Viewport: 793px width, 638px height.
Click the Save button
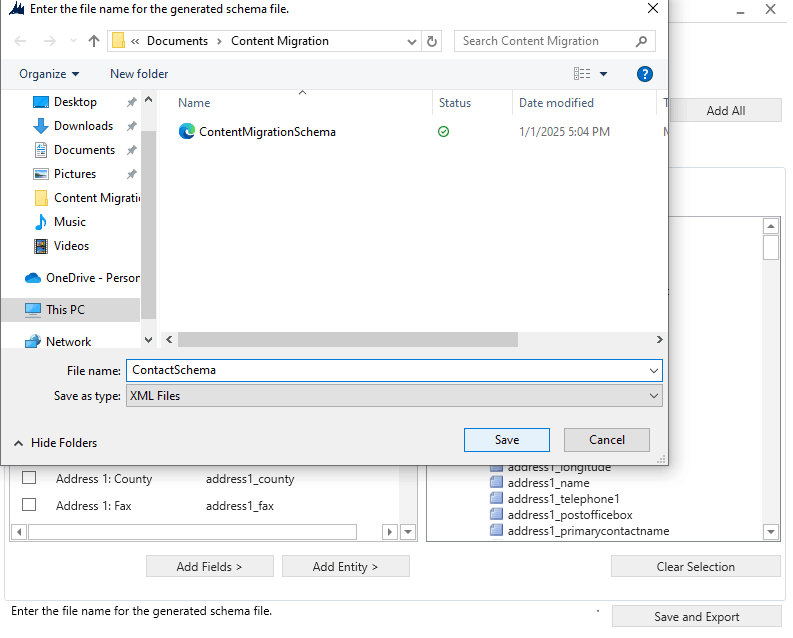[x=506, y=440]
